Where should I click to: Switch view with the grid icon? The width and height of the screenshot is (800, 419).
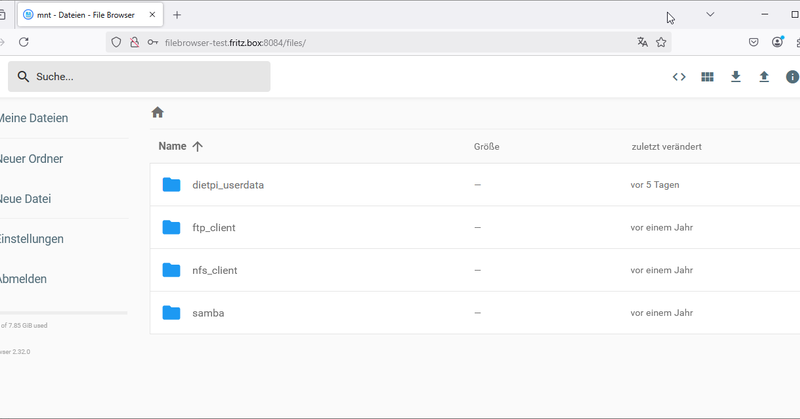coord(707,77)
